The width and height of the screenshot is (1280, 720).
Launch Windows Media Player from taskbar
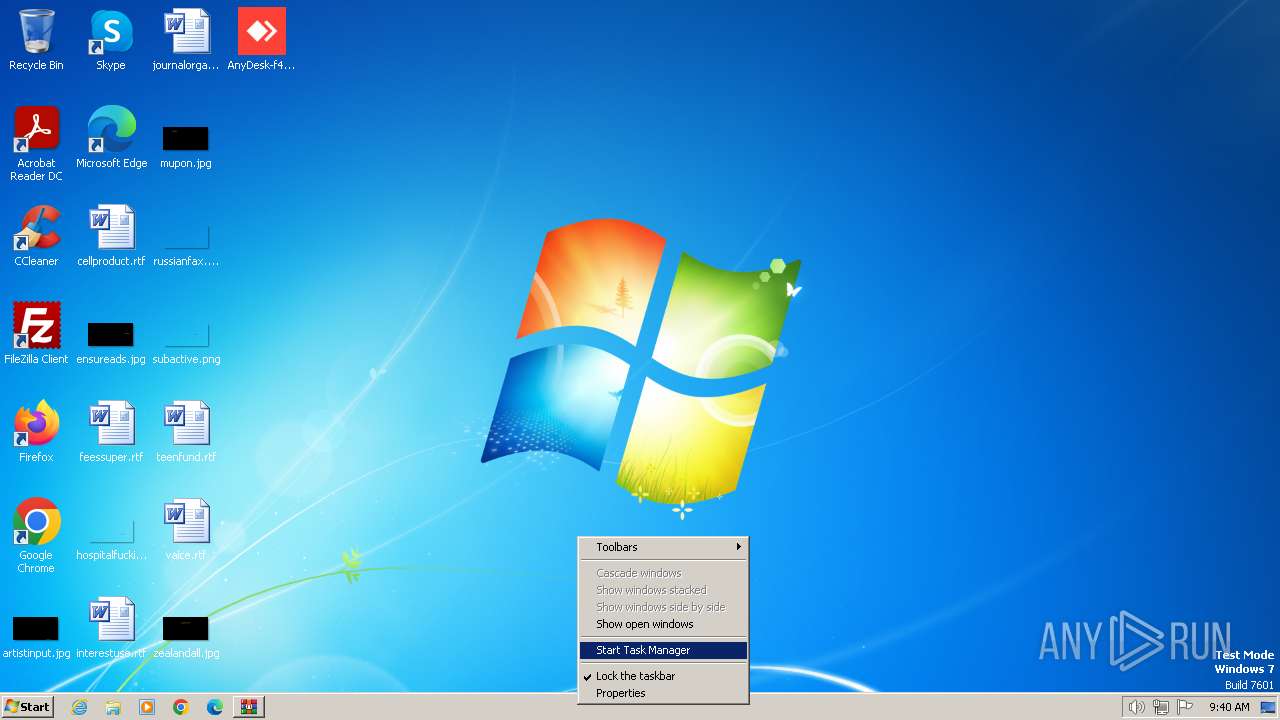[x=147, y=707]
